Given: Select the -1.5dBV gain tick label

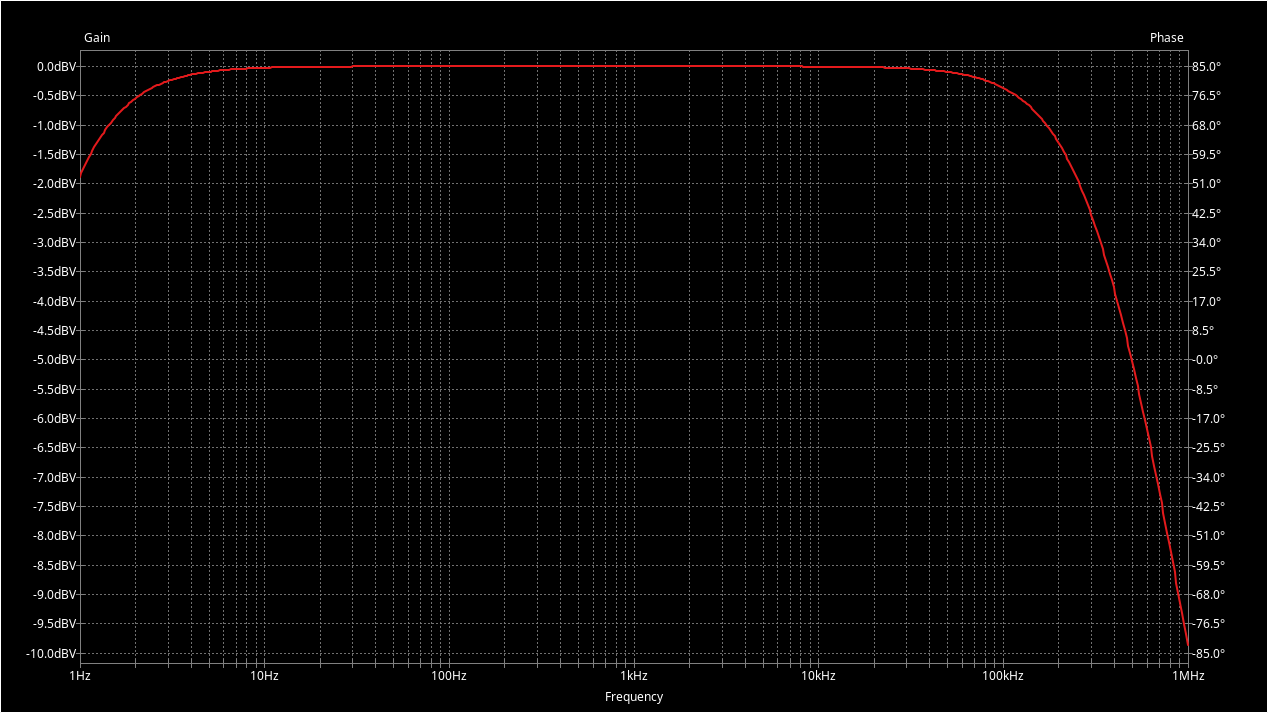Looking at the screenshot, I should (54, 155).
